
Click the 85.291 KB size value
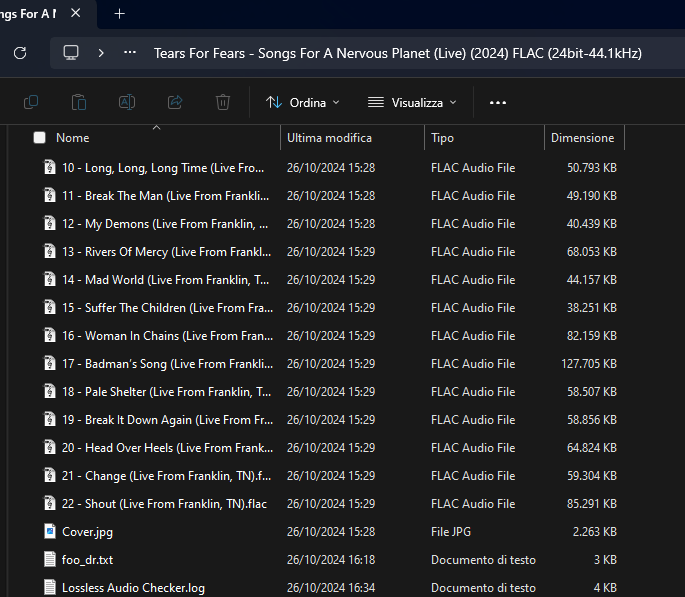(x=592, y=504)
